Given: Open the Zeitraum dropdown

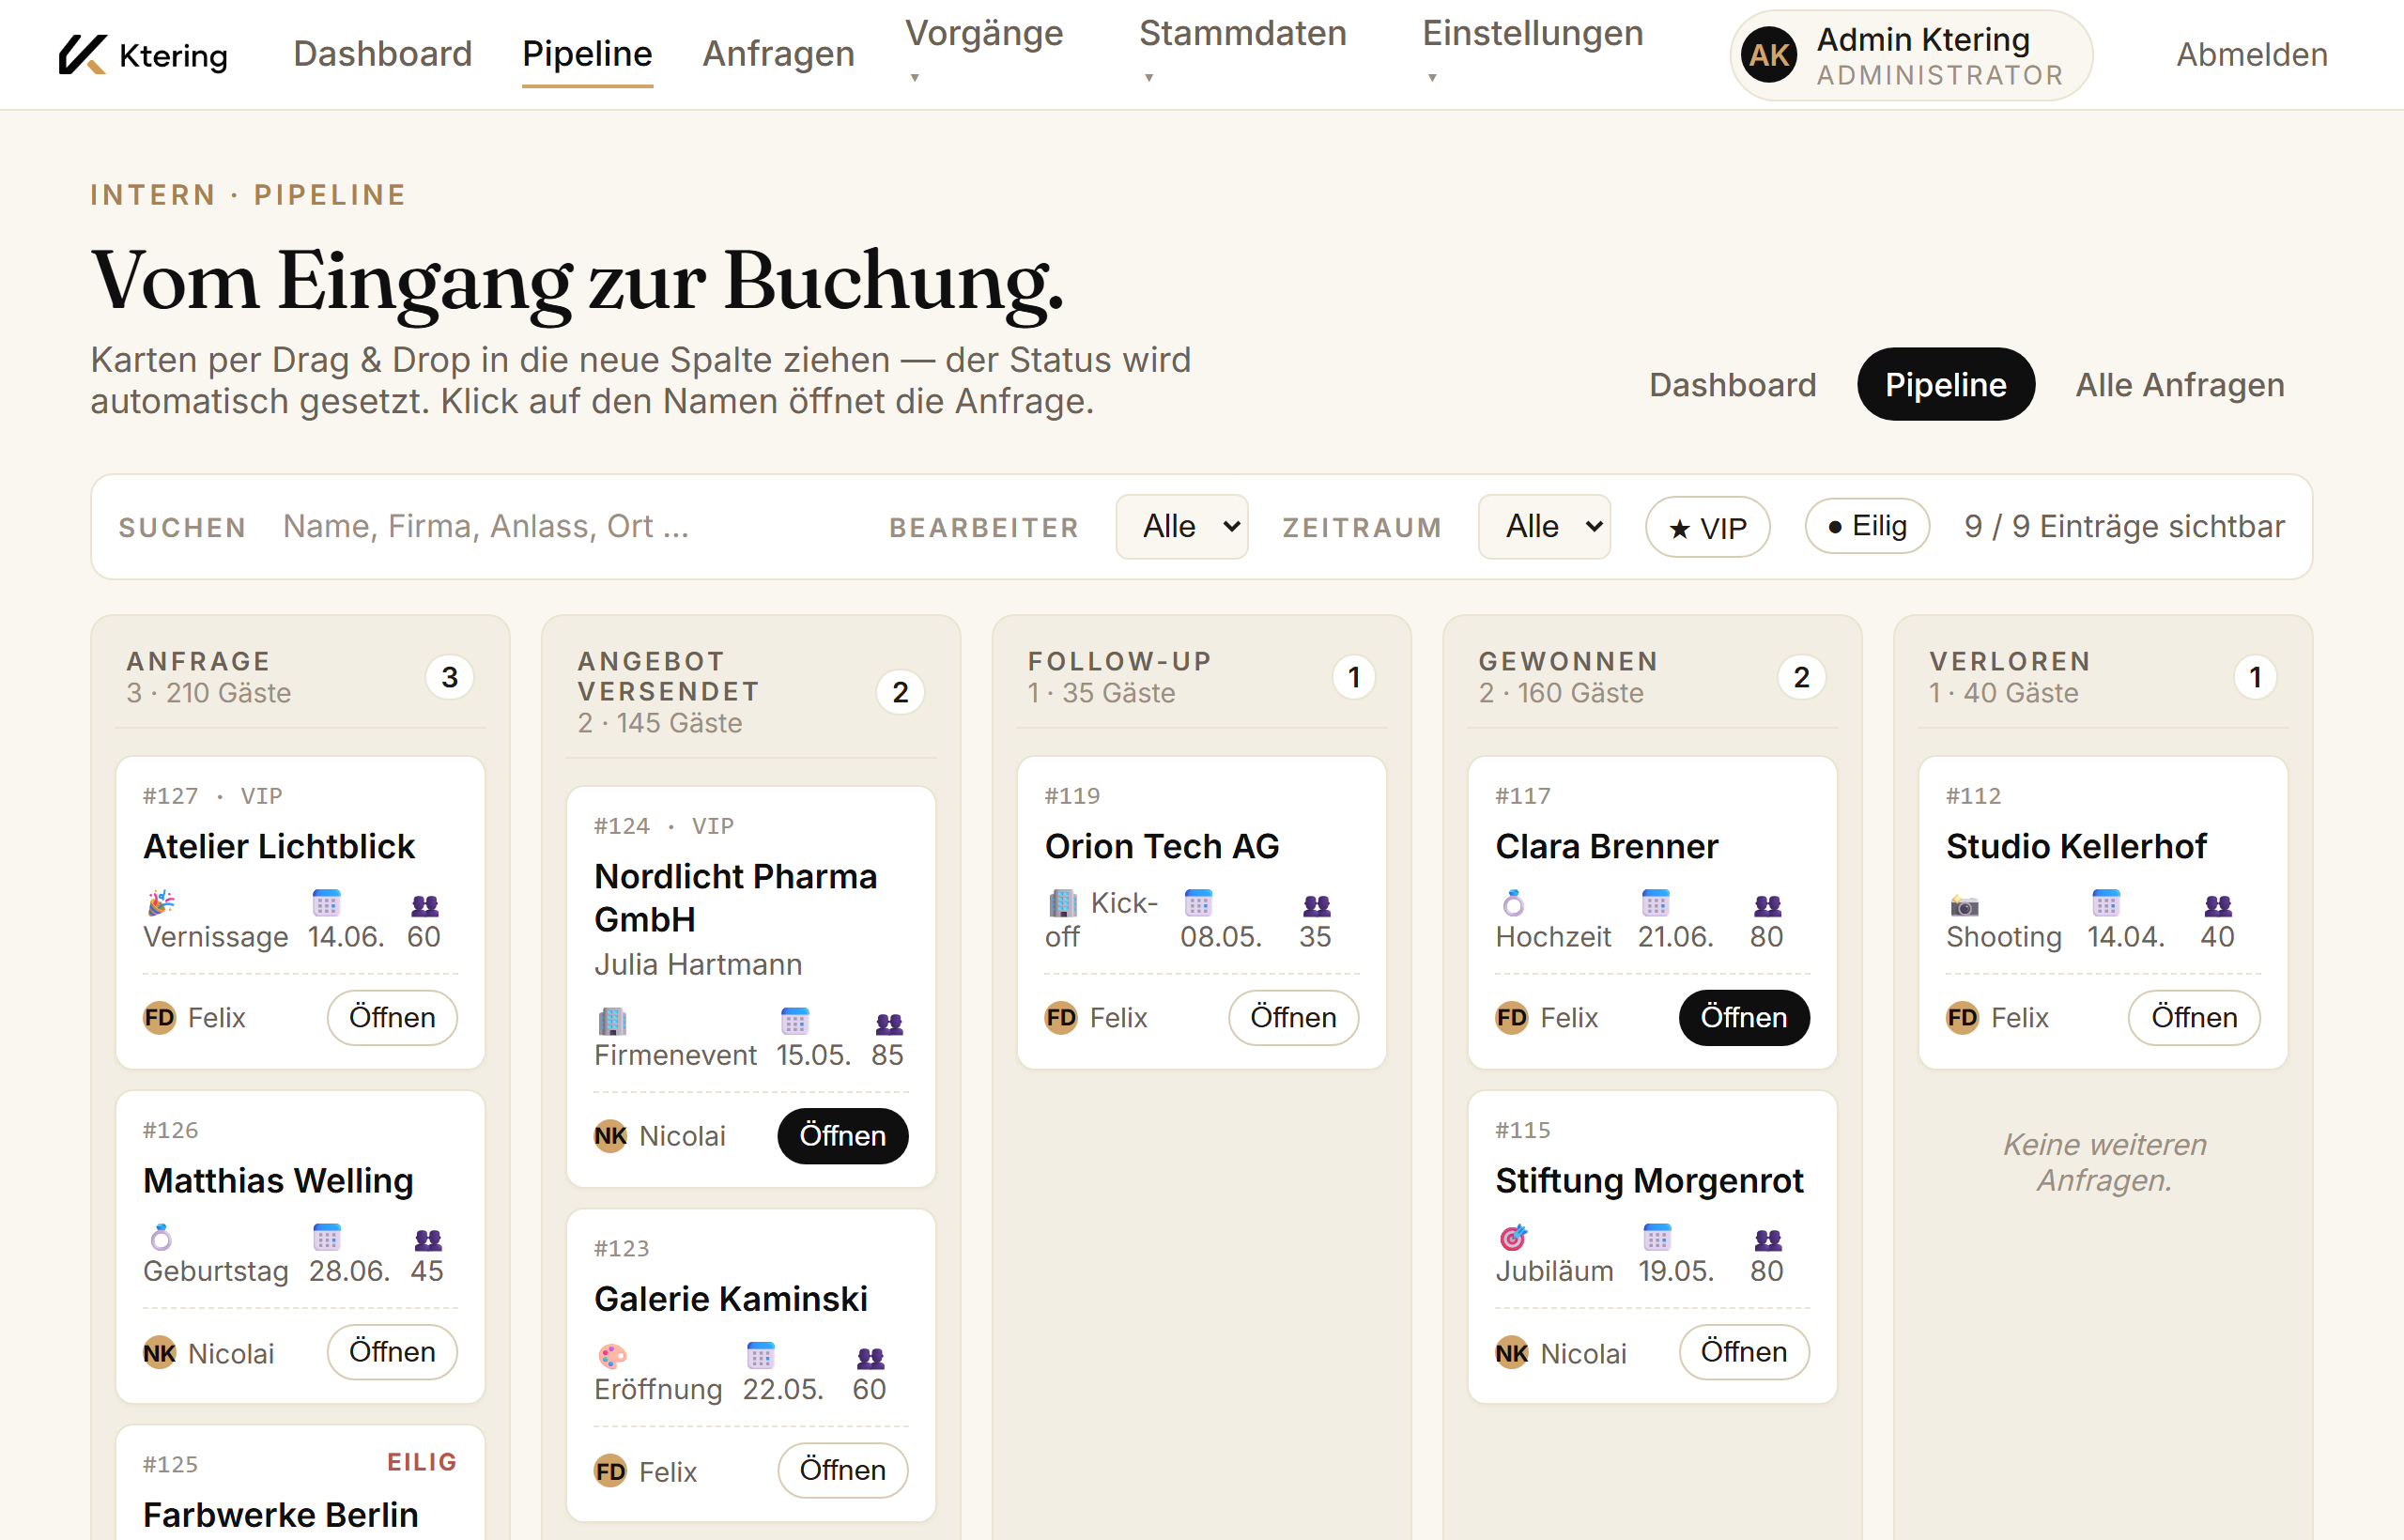Looking at the screenshot, I should [1544, 527].
